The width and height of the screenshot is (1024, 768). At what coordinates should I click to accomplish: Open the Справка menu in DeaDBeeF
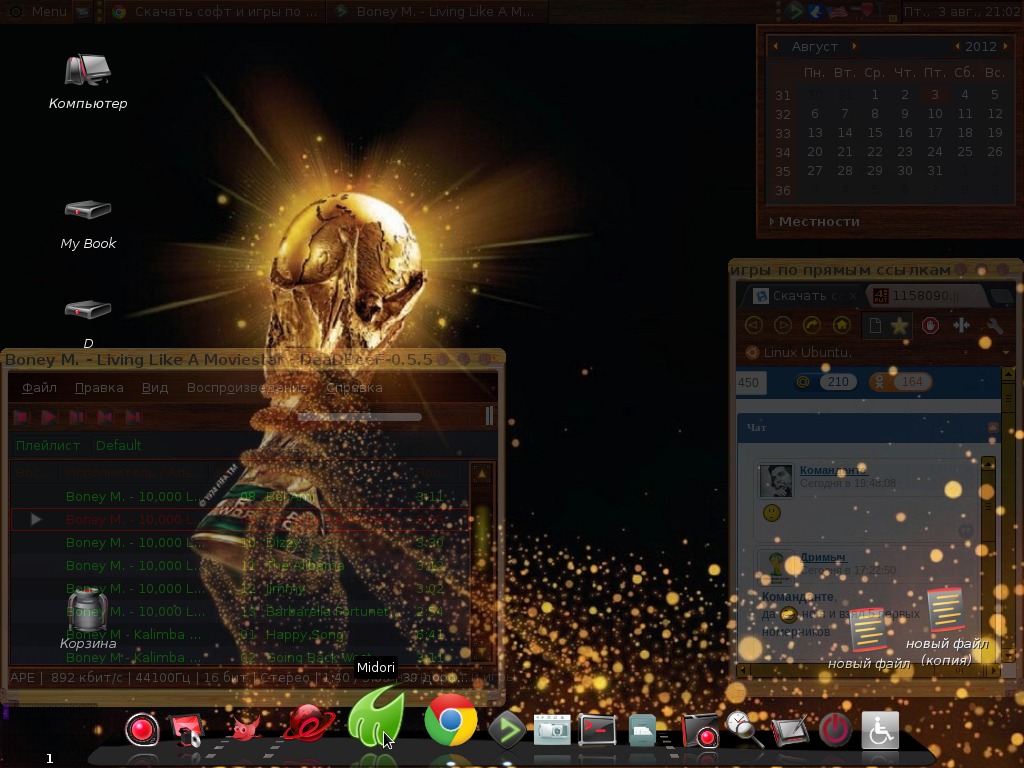[x=354, y=388]
